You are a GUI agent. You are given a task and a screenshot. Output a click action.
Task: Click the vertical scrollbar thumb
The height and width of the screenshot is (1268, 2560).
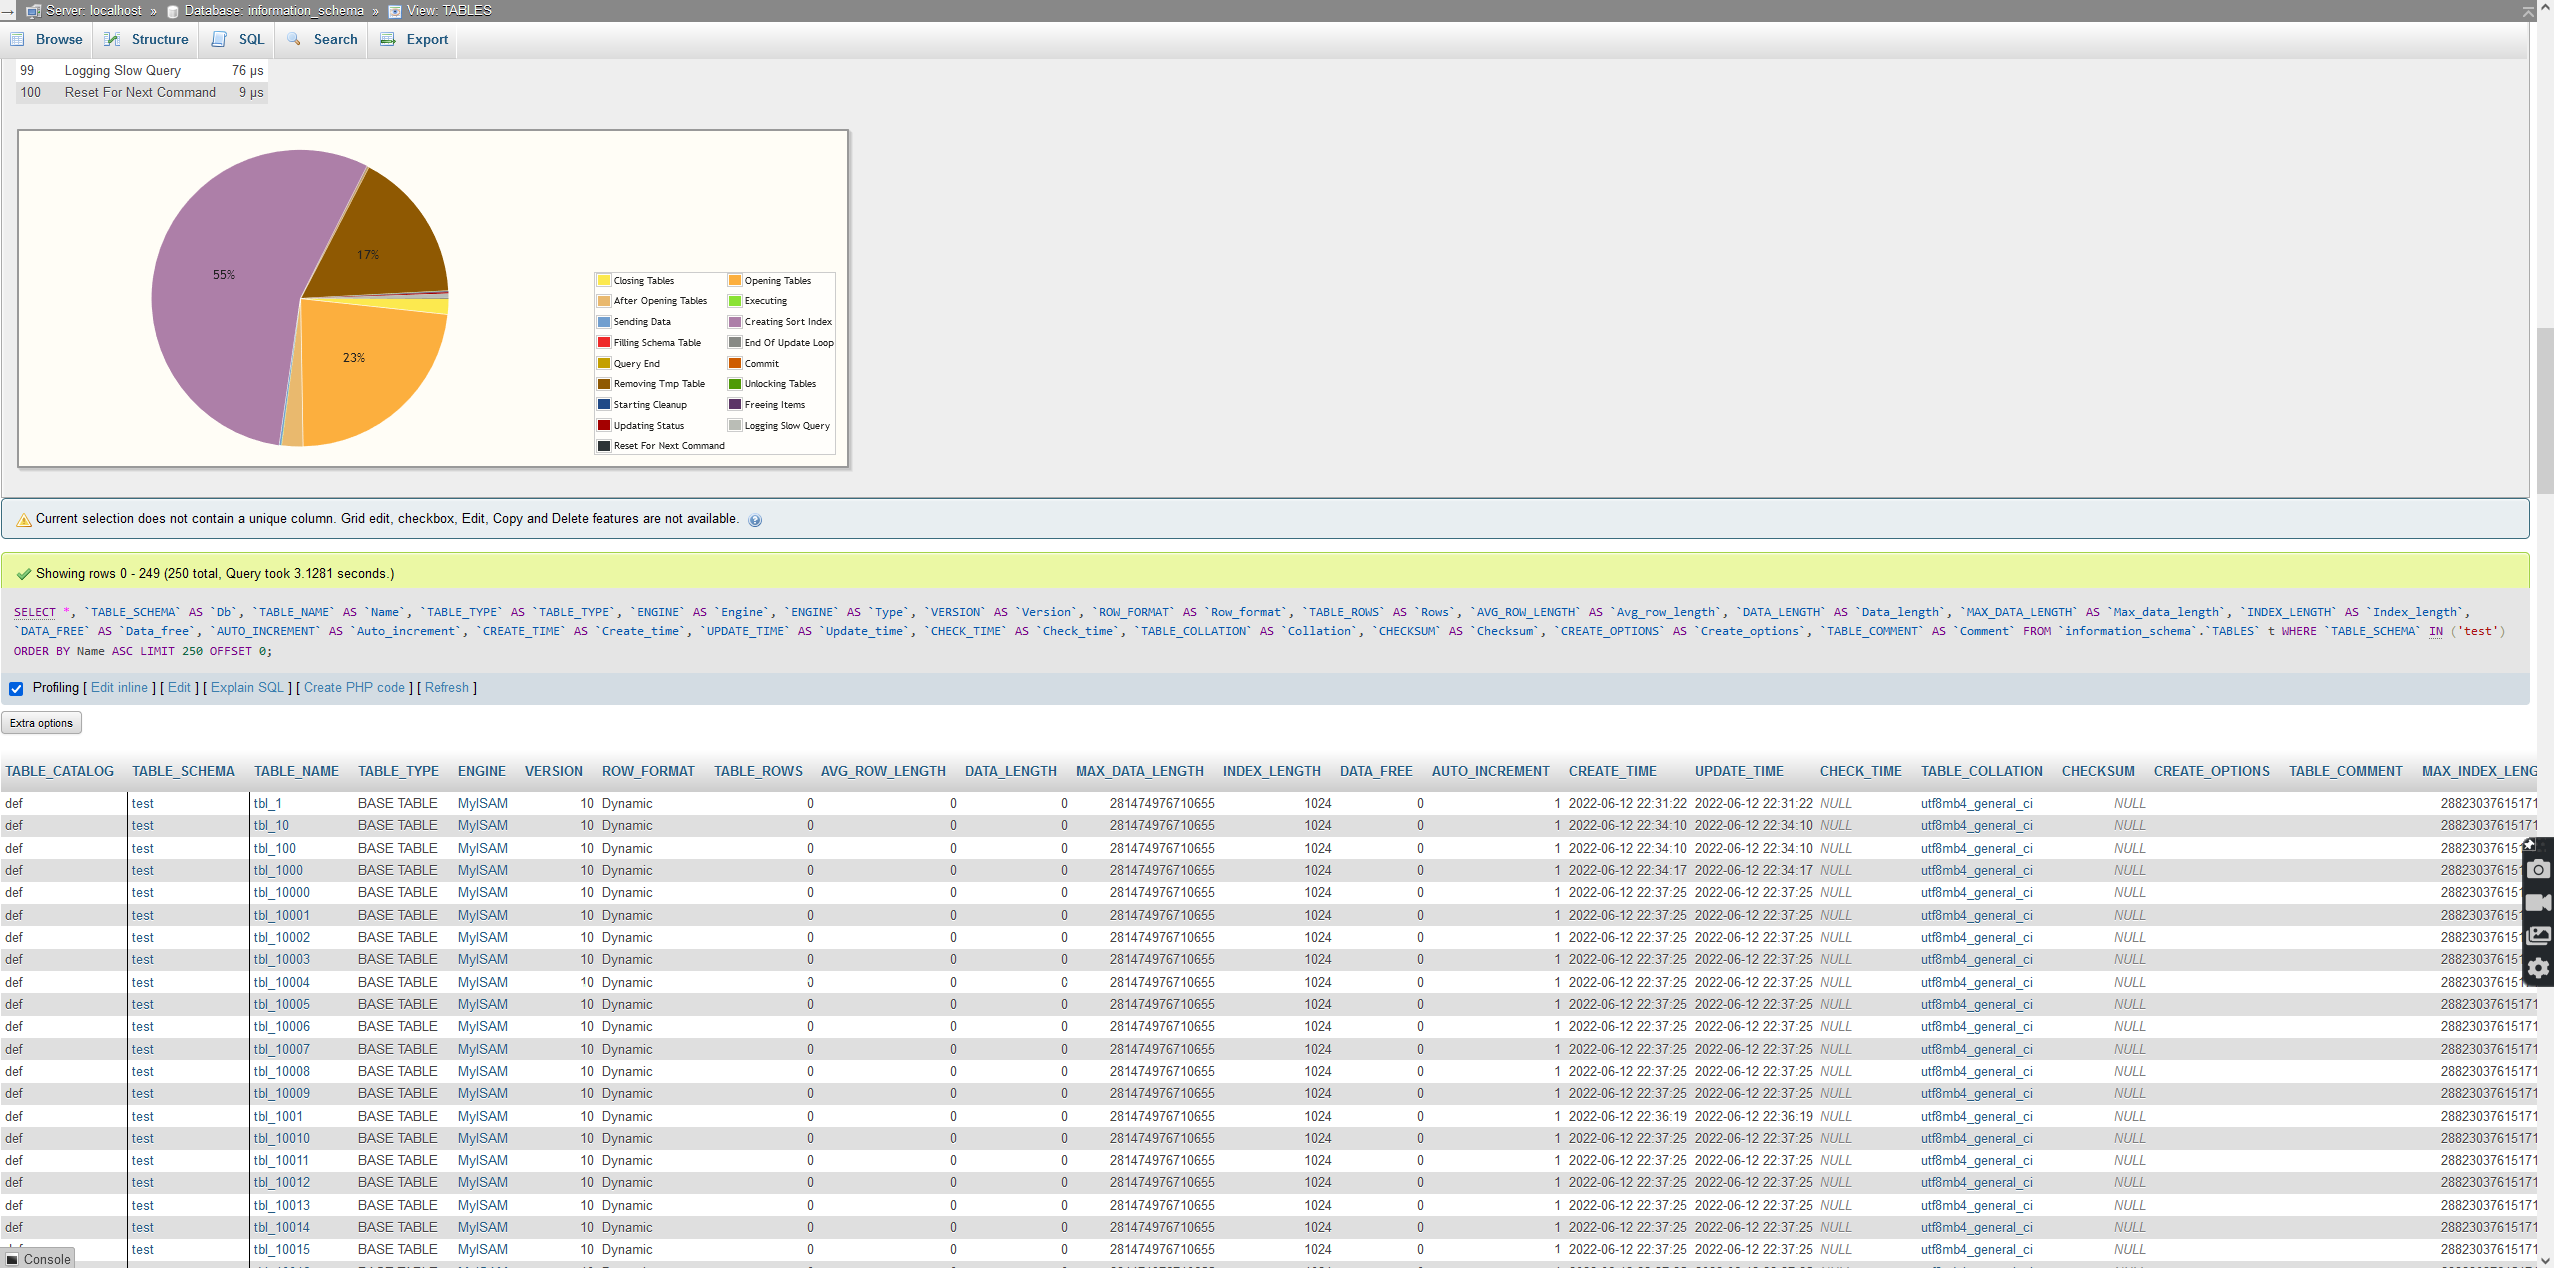pos(2546,410)
